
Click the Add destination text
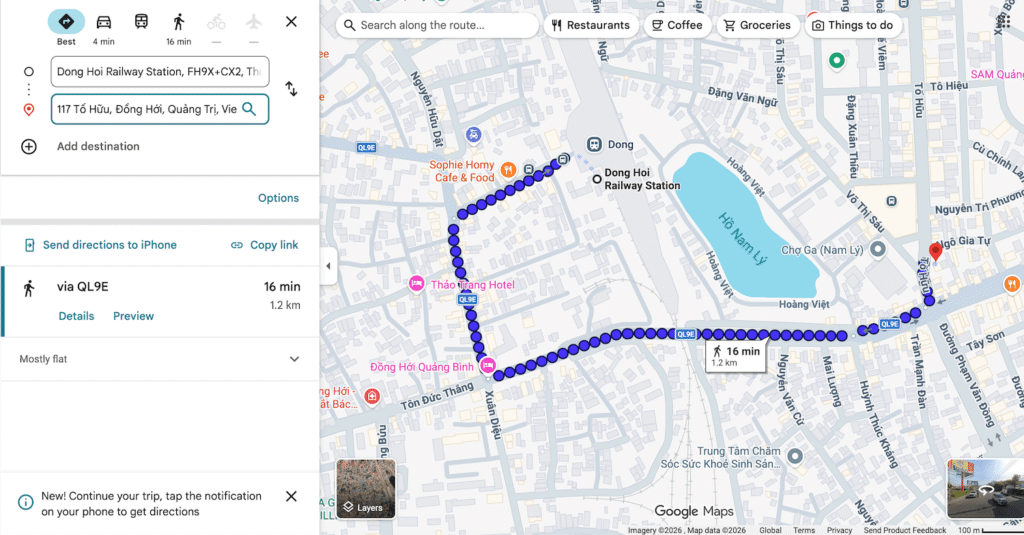tap(98, 146)
